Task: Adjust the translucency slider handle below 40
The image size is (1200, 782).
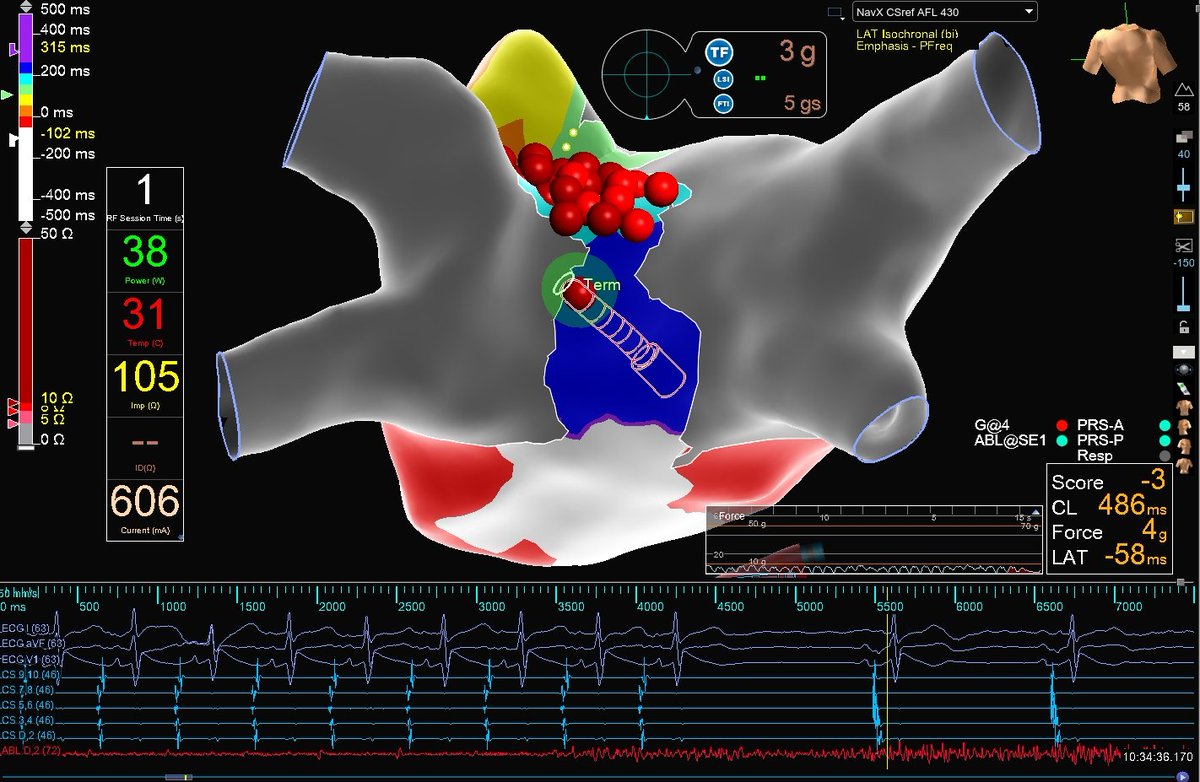Action: coord(1184,190)
